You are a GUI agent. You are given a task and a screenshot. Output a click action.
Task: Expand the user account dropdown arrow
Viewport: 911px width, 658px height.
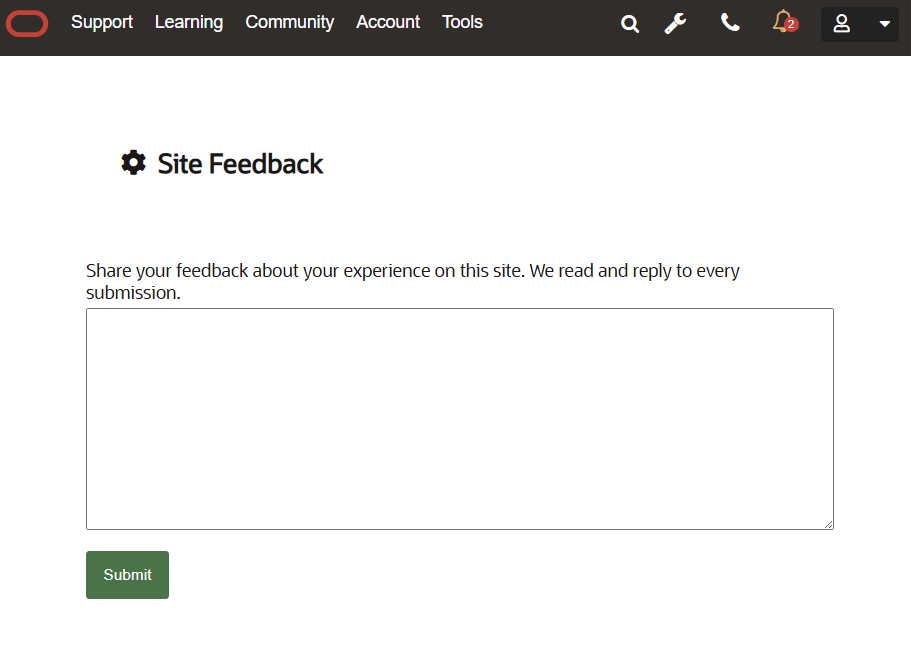point(884,24)
